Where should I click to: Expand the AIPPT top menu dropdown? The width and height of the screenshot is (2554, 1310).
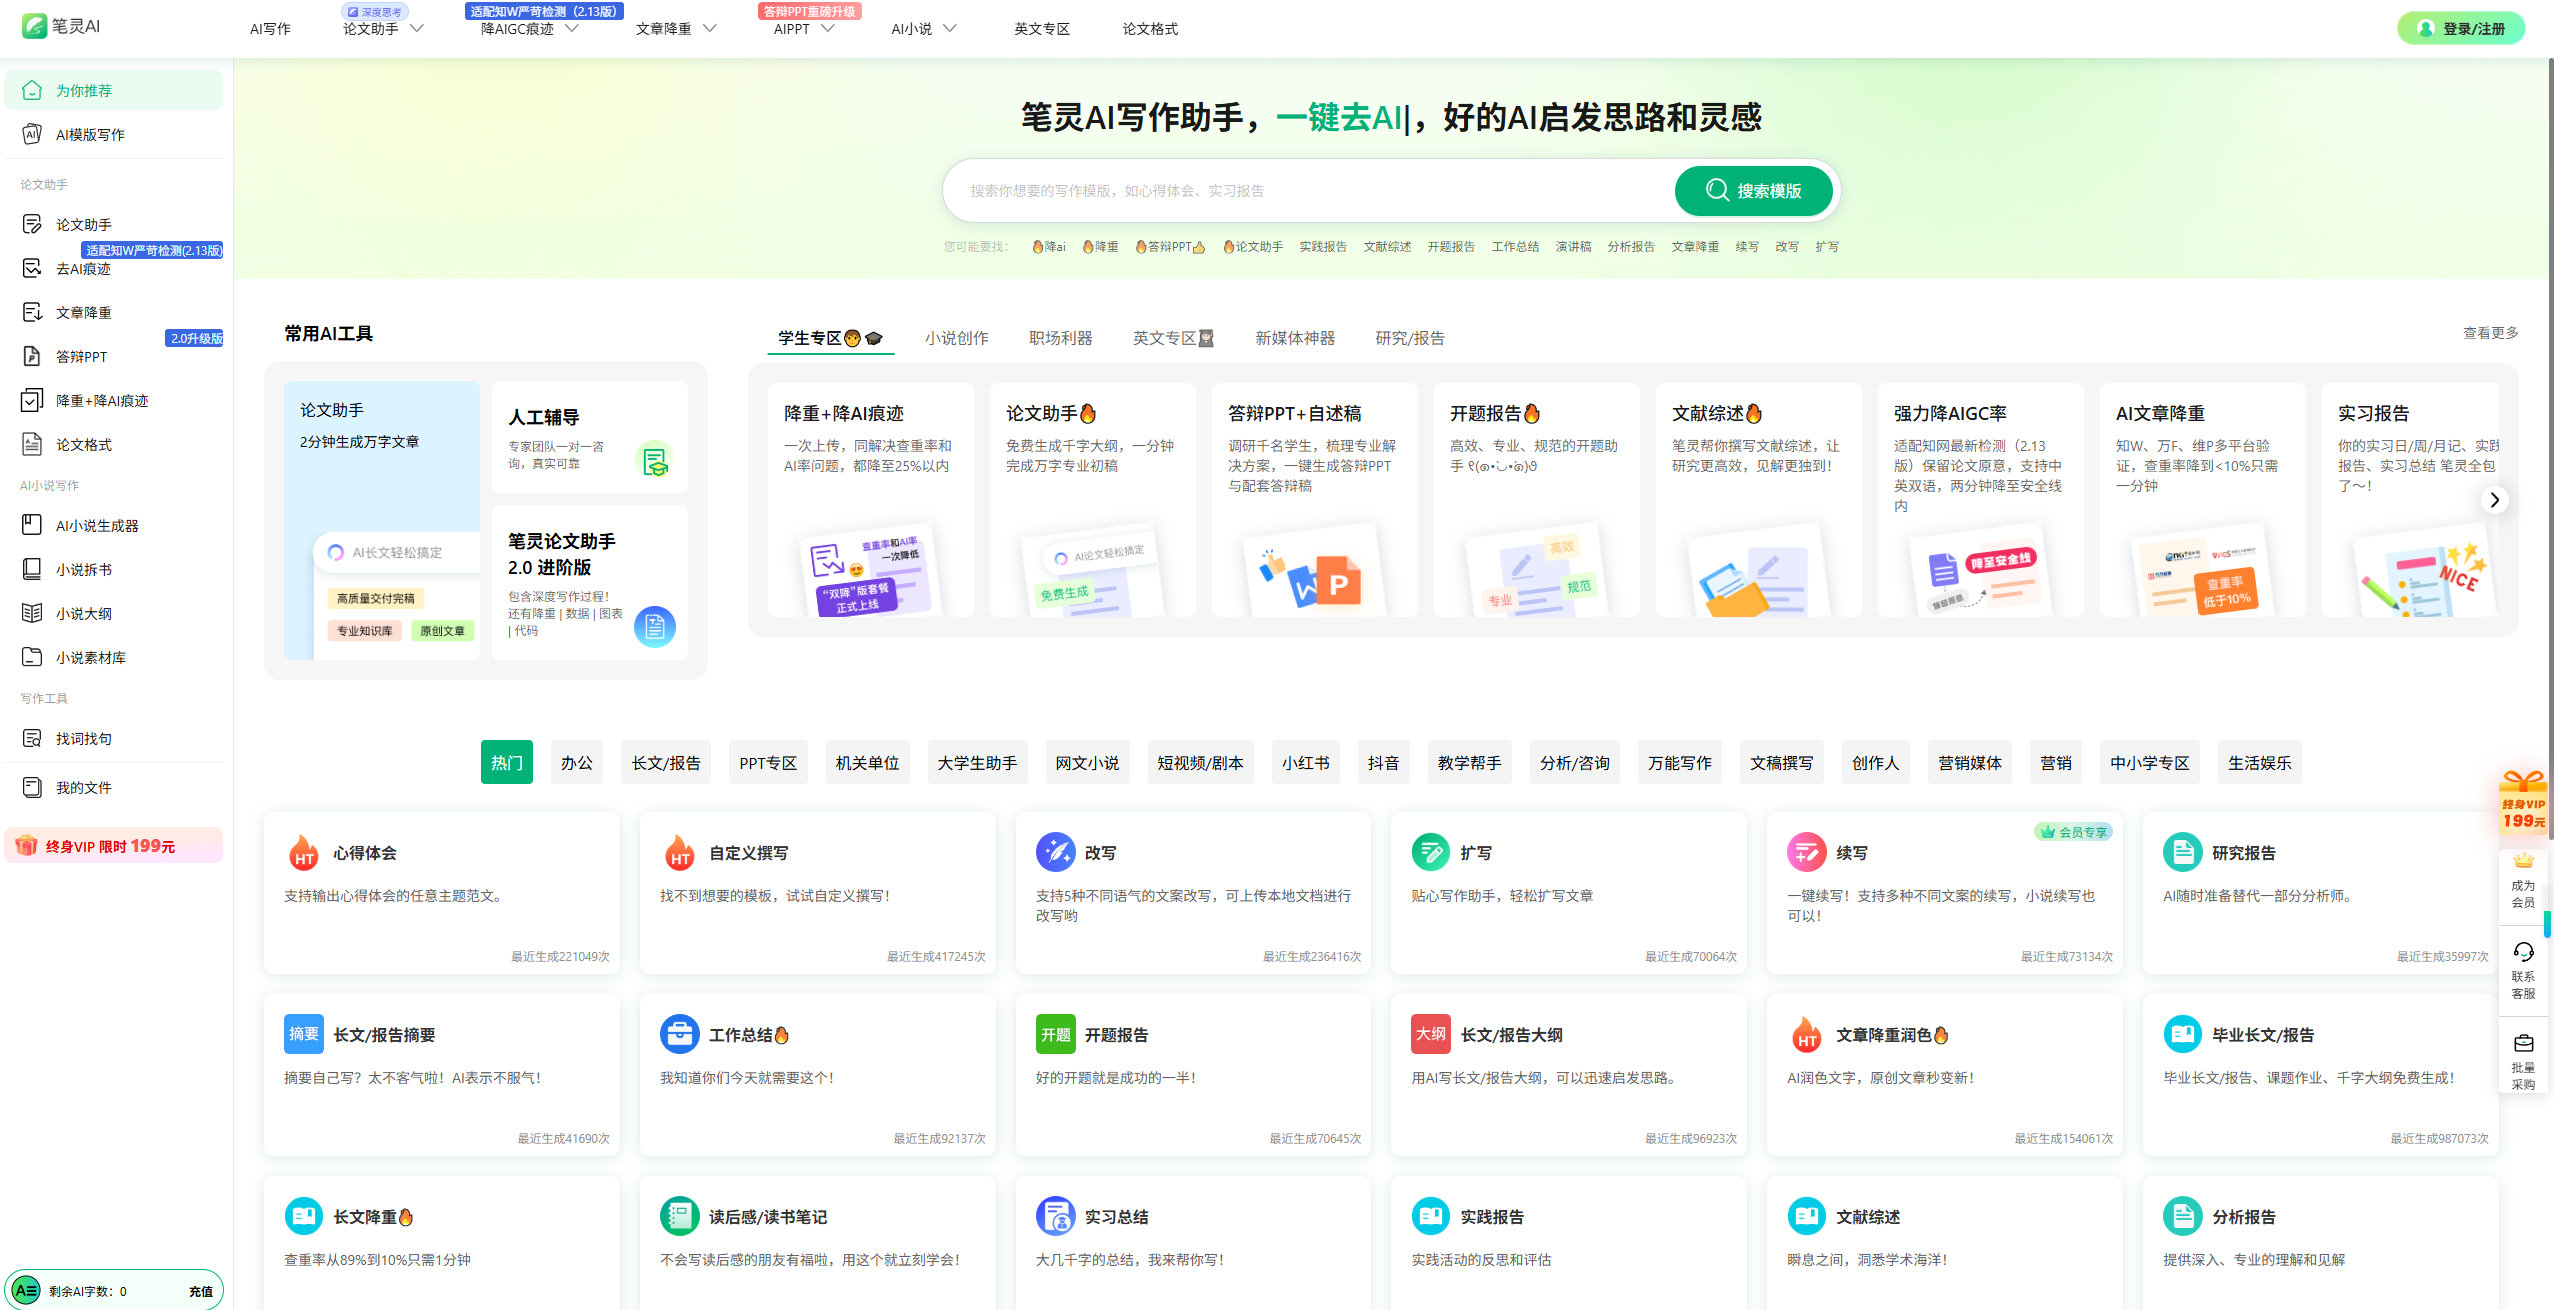(828, 29)
